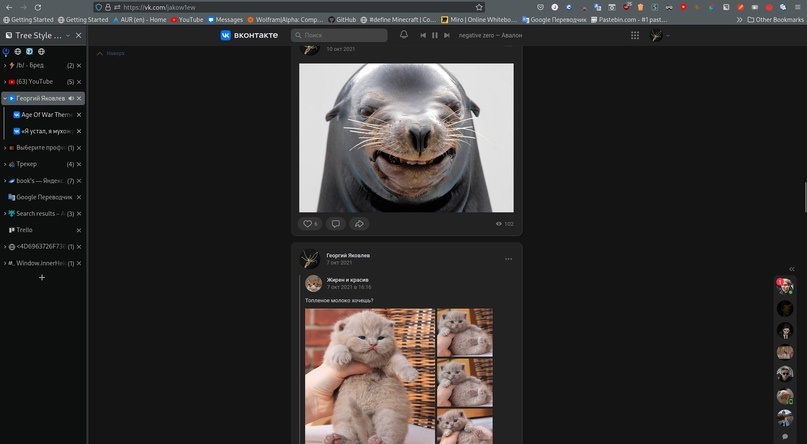Open the Tree Style Tab sidebar switcher dropdown

68,35
